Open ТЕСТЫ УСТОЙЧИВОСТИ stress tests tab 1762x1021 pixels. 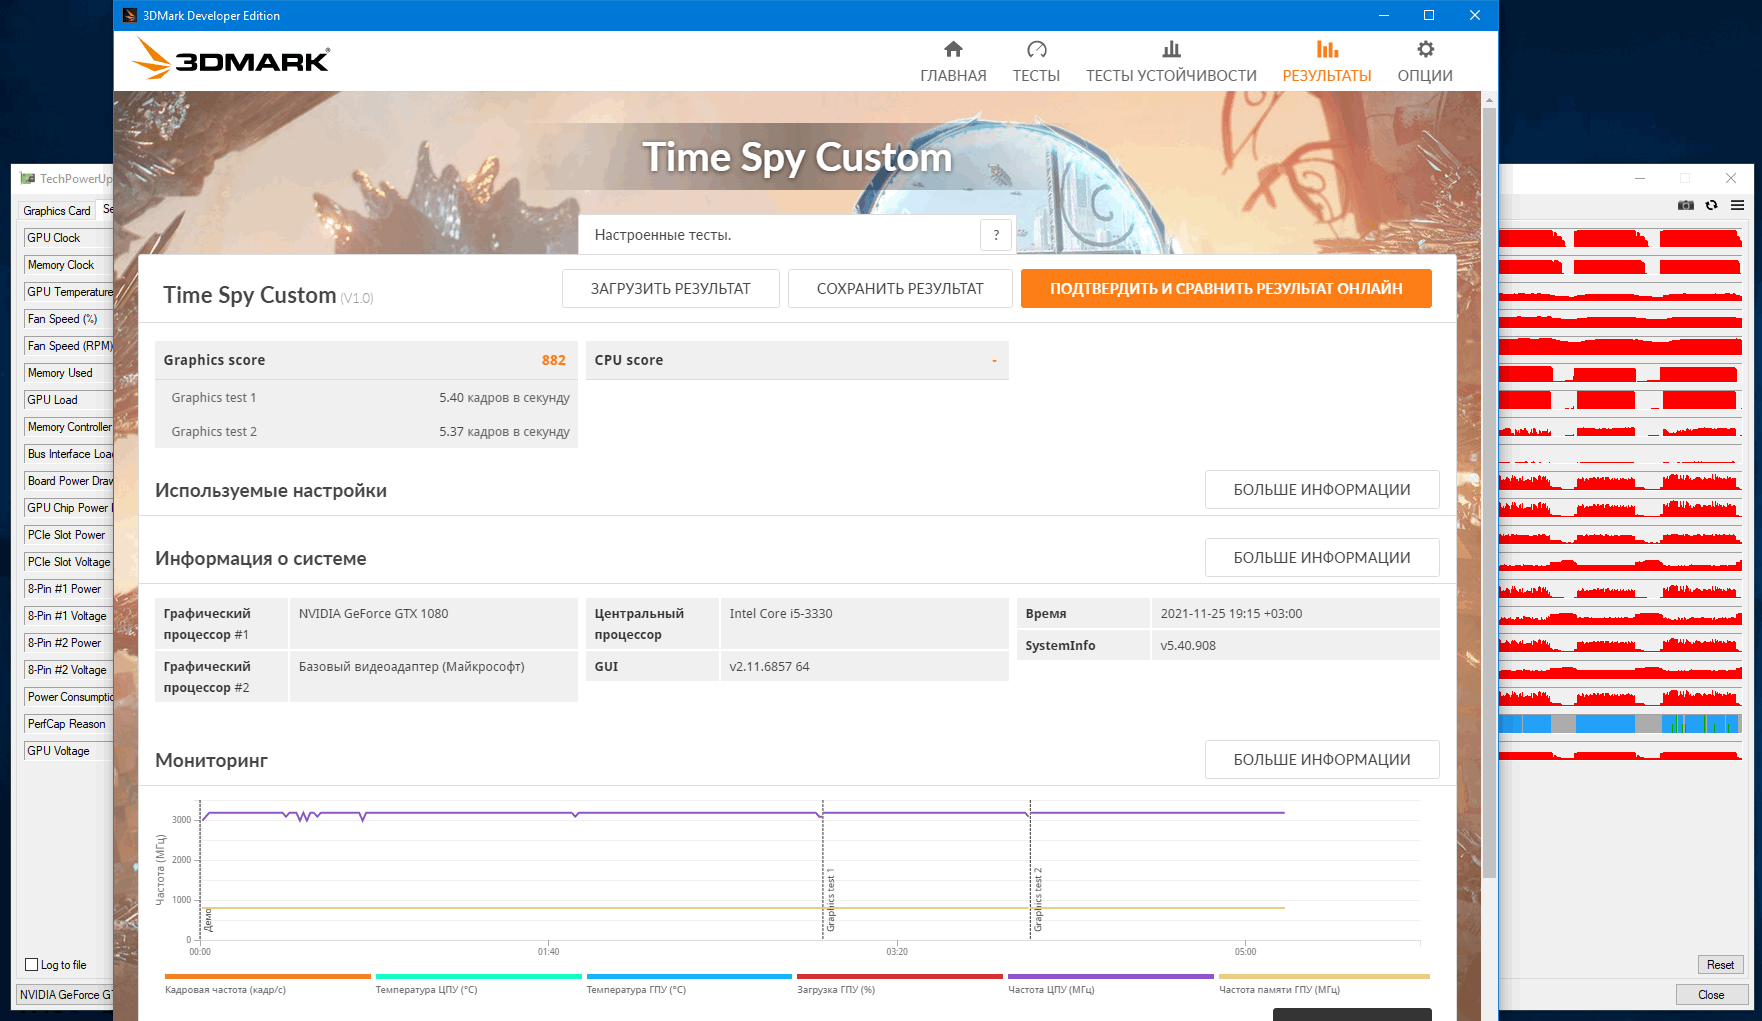(x=1171, y=62)
